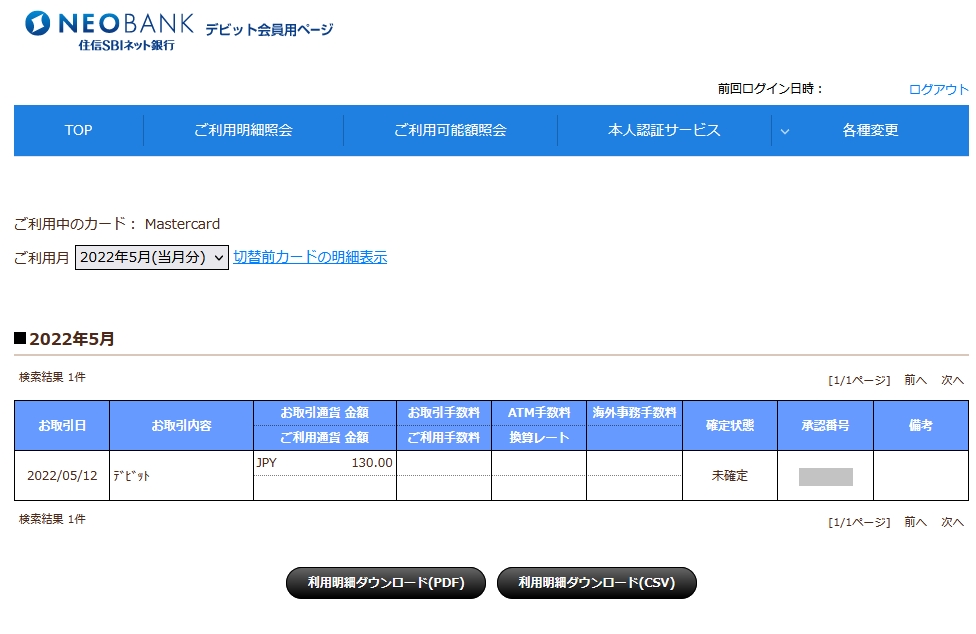Click the ATM手数料 header
This screenshot has width=976, height=634.
[539, 413]
